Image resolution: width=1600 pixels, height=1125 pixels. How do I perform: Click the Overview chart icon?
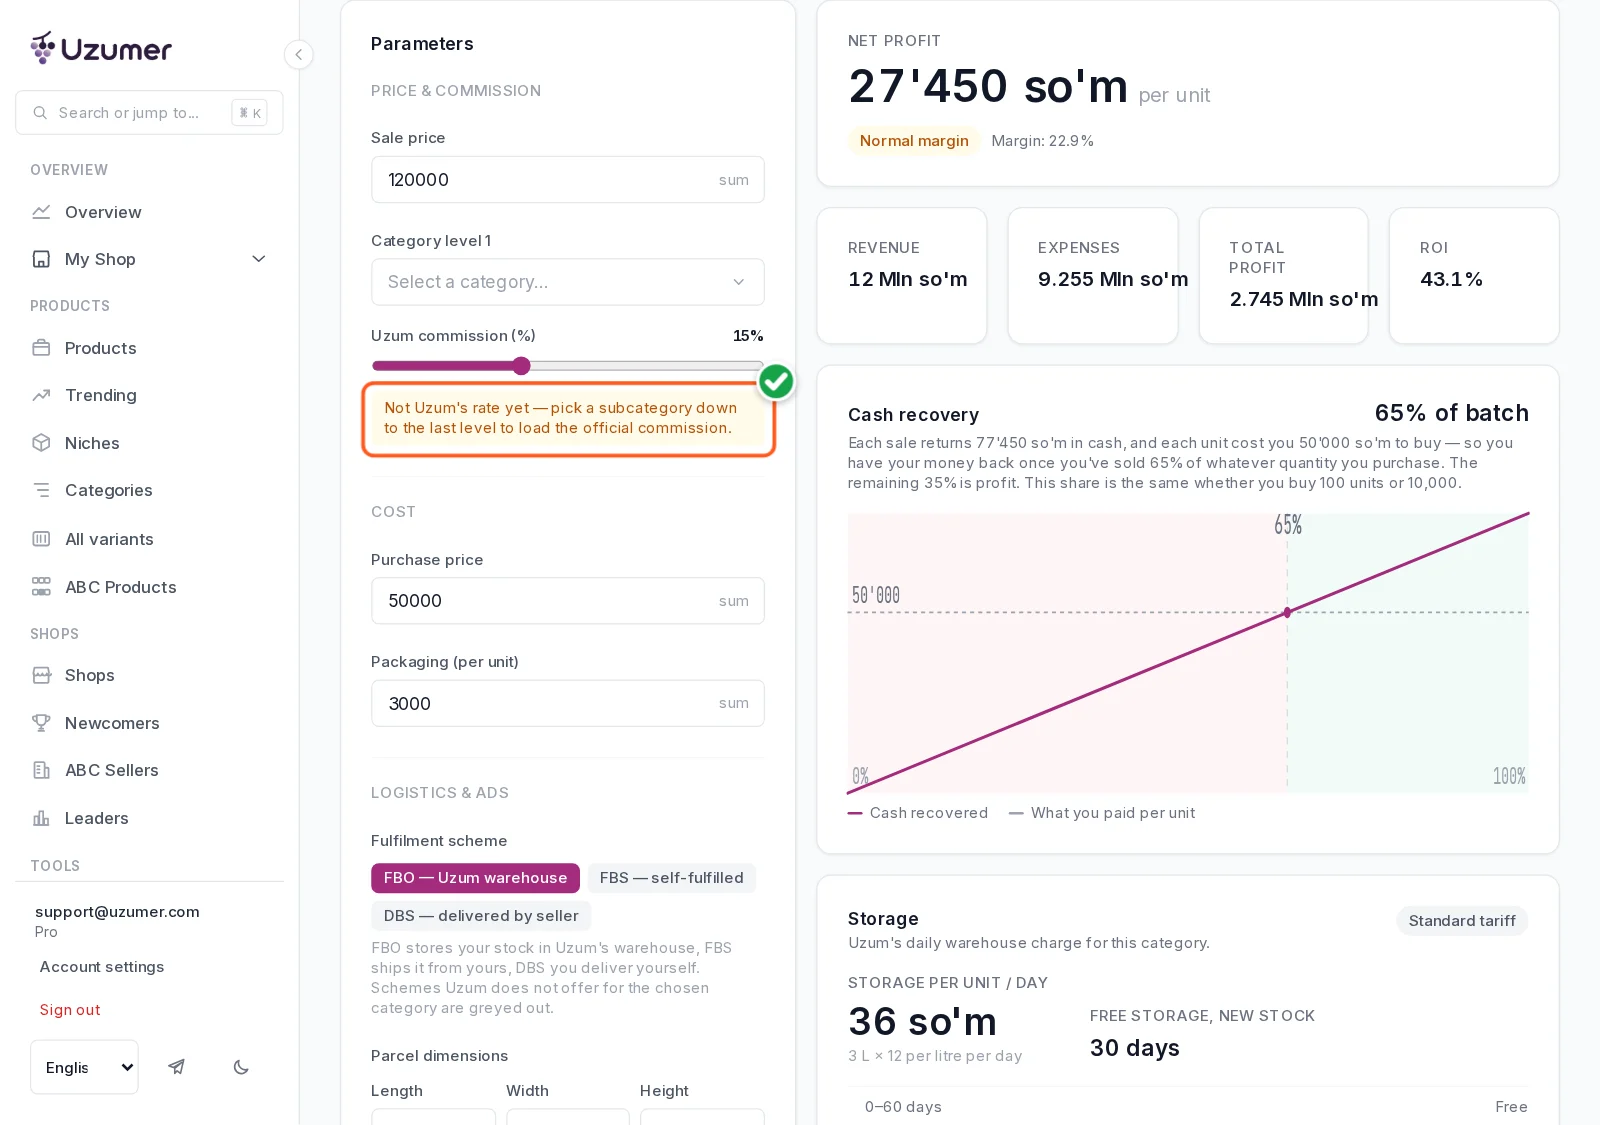41,212
